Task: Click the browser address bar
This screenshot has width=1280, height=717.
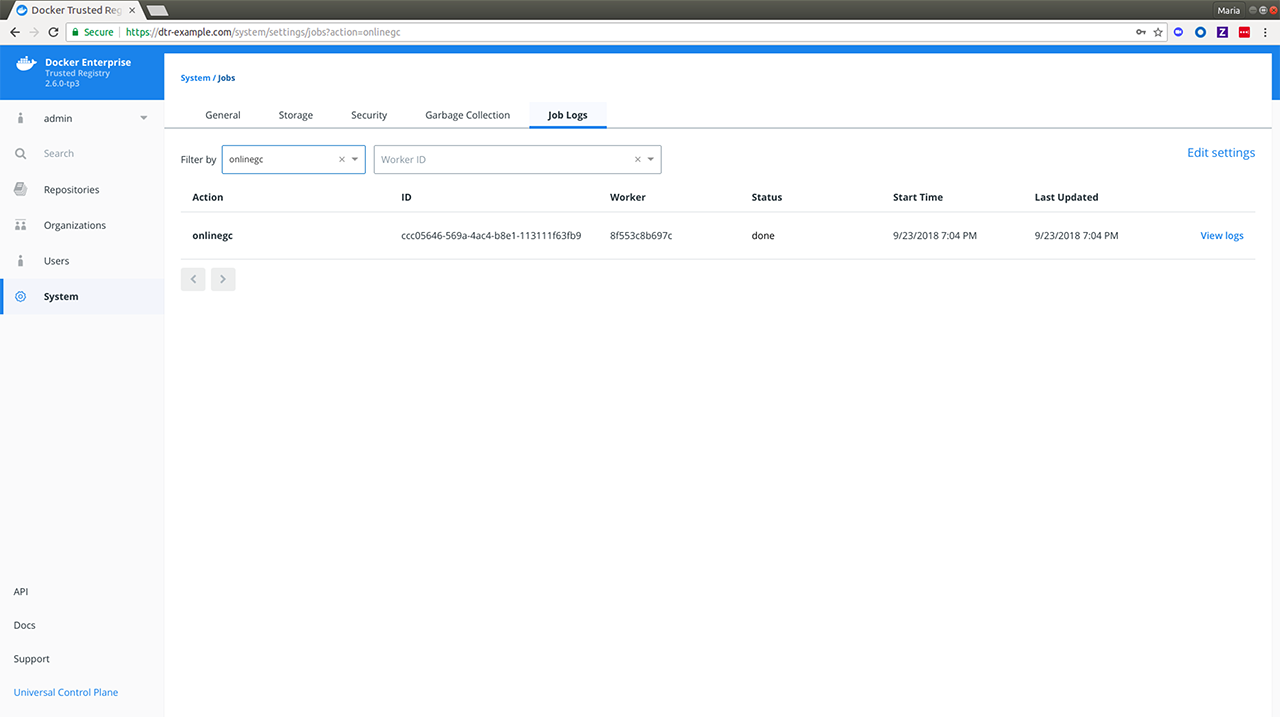Action: pos(600,32)
